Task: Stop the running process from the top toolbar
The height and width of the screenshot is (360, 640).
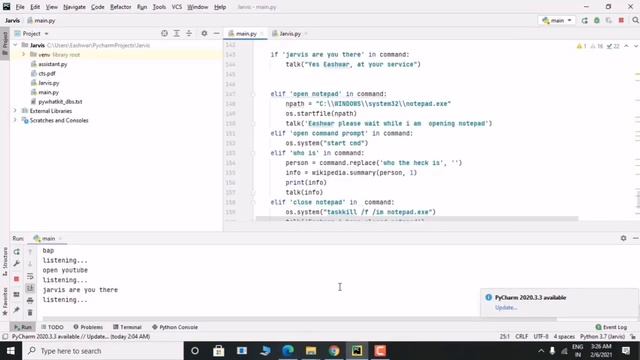Action: click(621, 20)
